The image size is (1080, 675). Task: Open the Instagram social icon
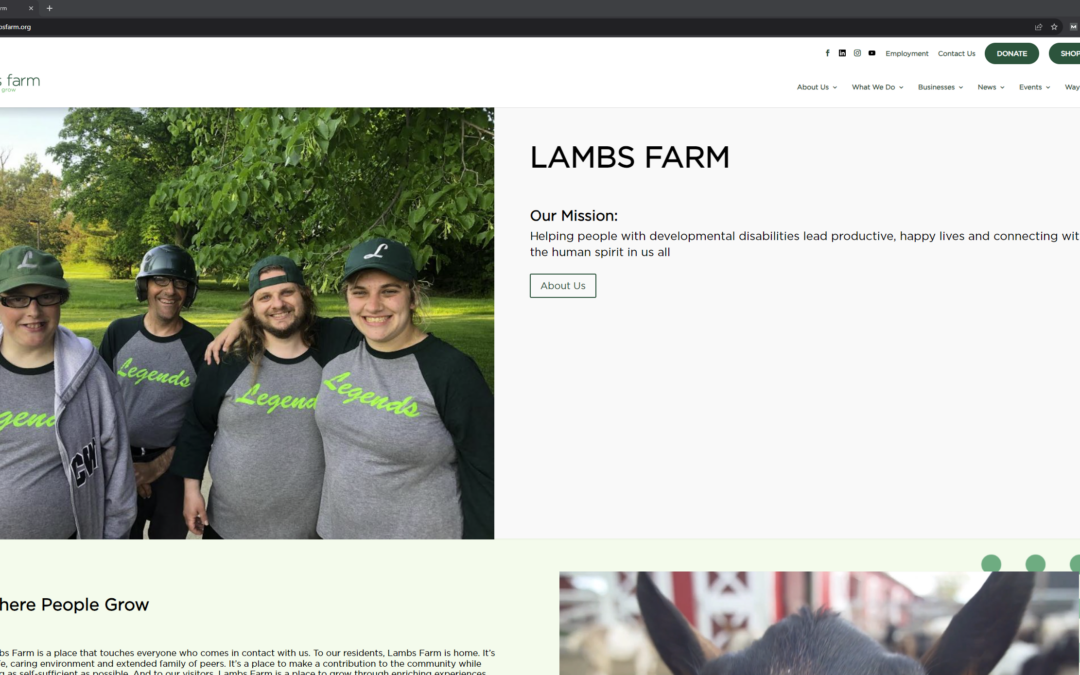pyautogui.click(x=857, y=53)
